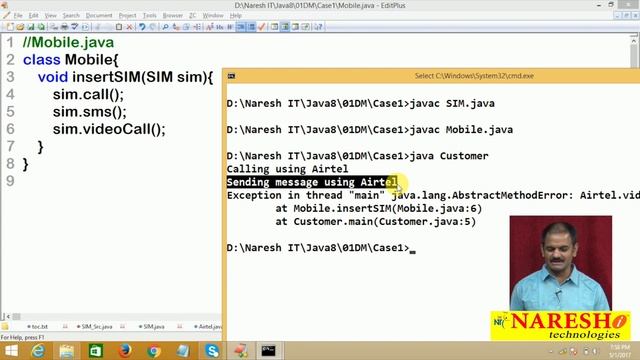
Task: Click the Redo arrow icon
Action: pyautogui.click(x=152, y=27)
